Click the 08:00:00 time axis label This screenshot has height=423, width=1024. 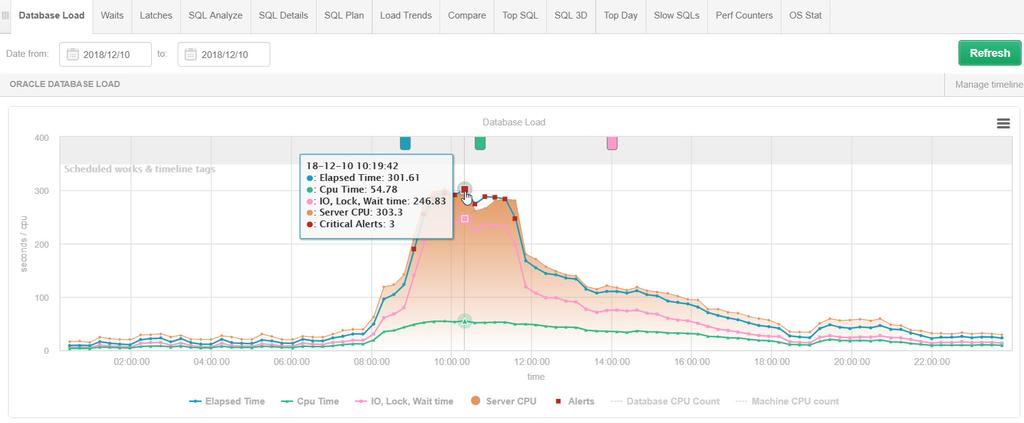372,361
